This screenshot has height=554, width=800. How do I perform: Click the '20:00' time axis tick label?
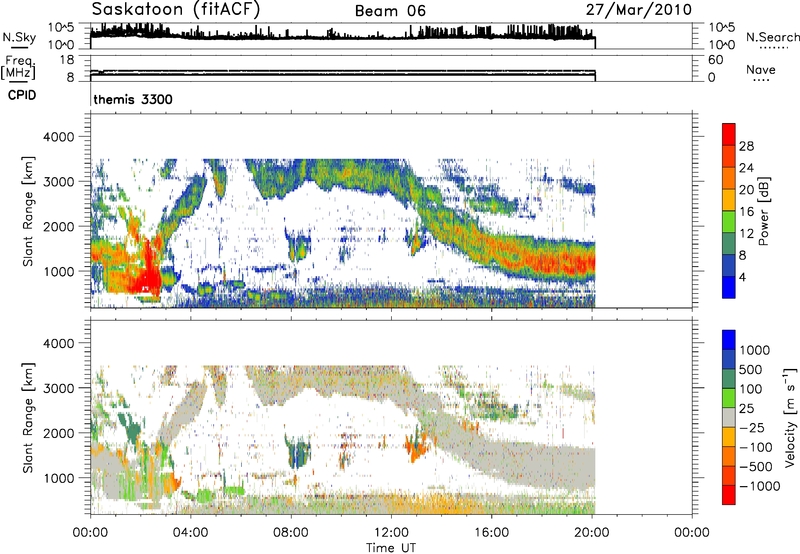point(592,533)
